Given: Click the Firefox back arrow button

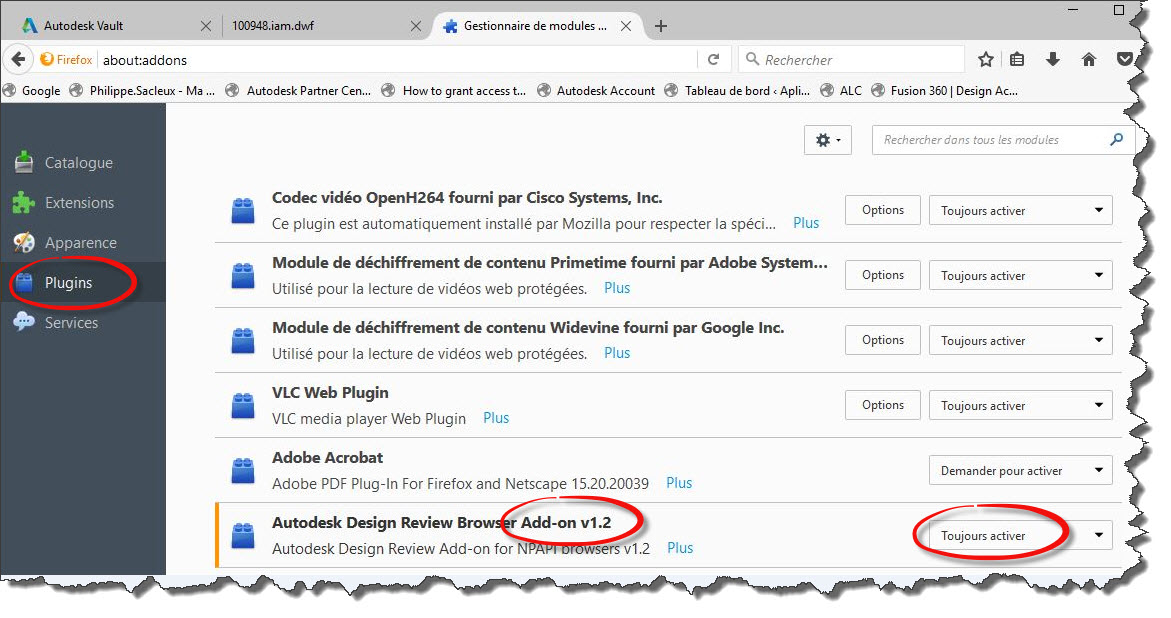Looking at the screenshot, I should tap(18, 60).
